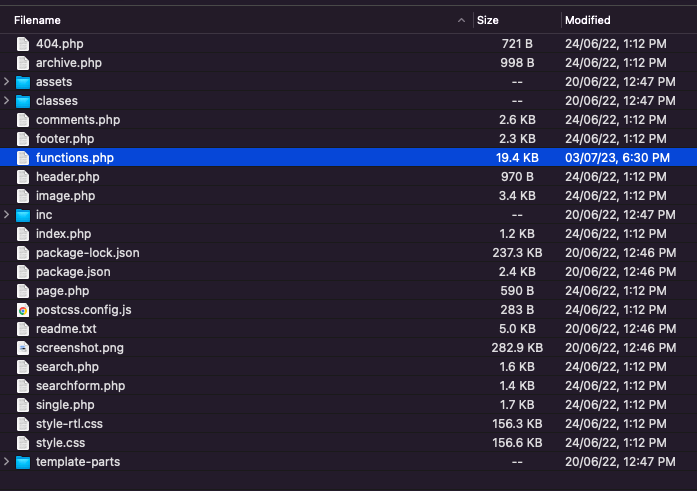The height and width of the screenshot is (491, 697).
Task: Click the search.php file icon
Action: [23, 367]
